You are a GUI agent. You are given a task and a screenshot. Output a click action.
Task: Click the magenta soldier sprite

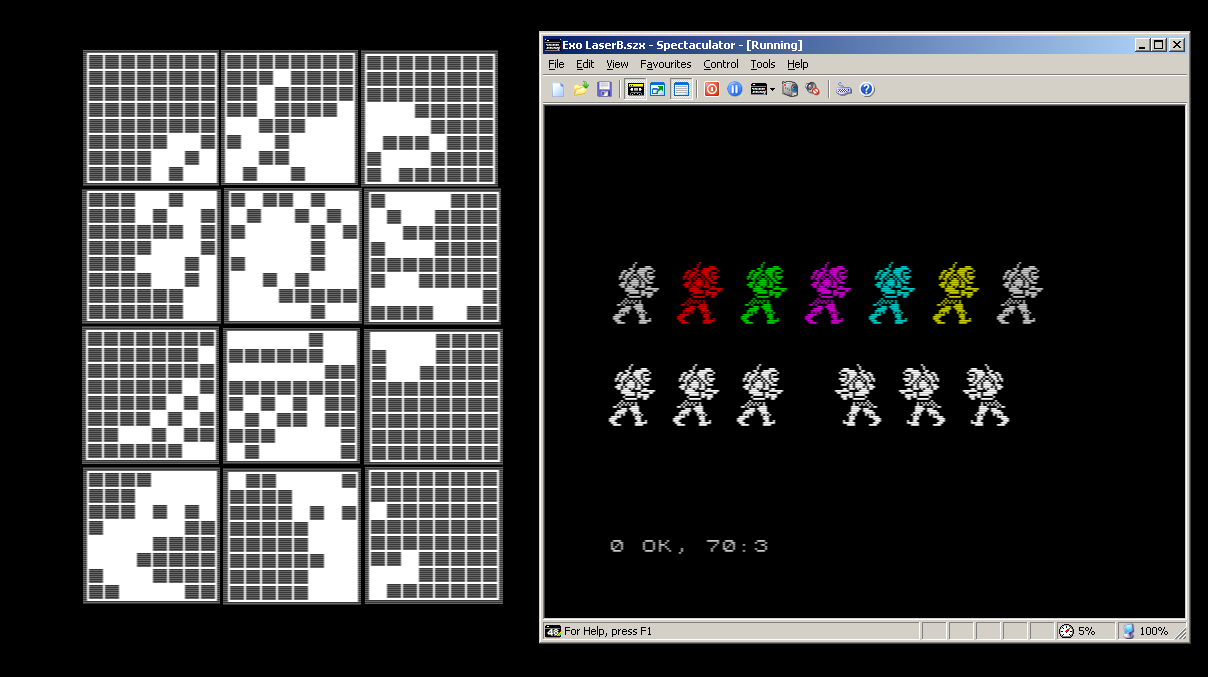coord(827,294)
